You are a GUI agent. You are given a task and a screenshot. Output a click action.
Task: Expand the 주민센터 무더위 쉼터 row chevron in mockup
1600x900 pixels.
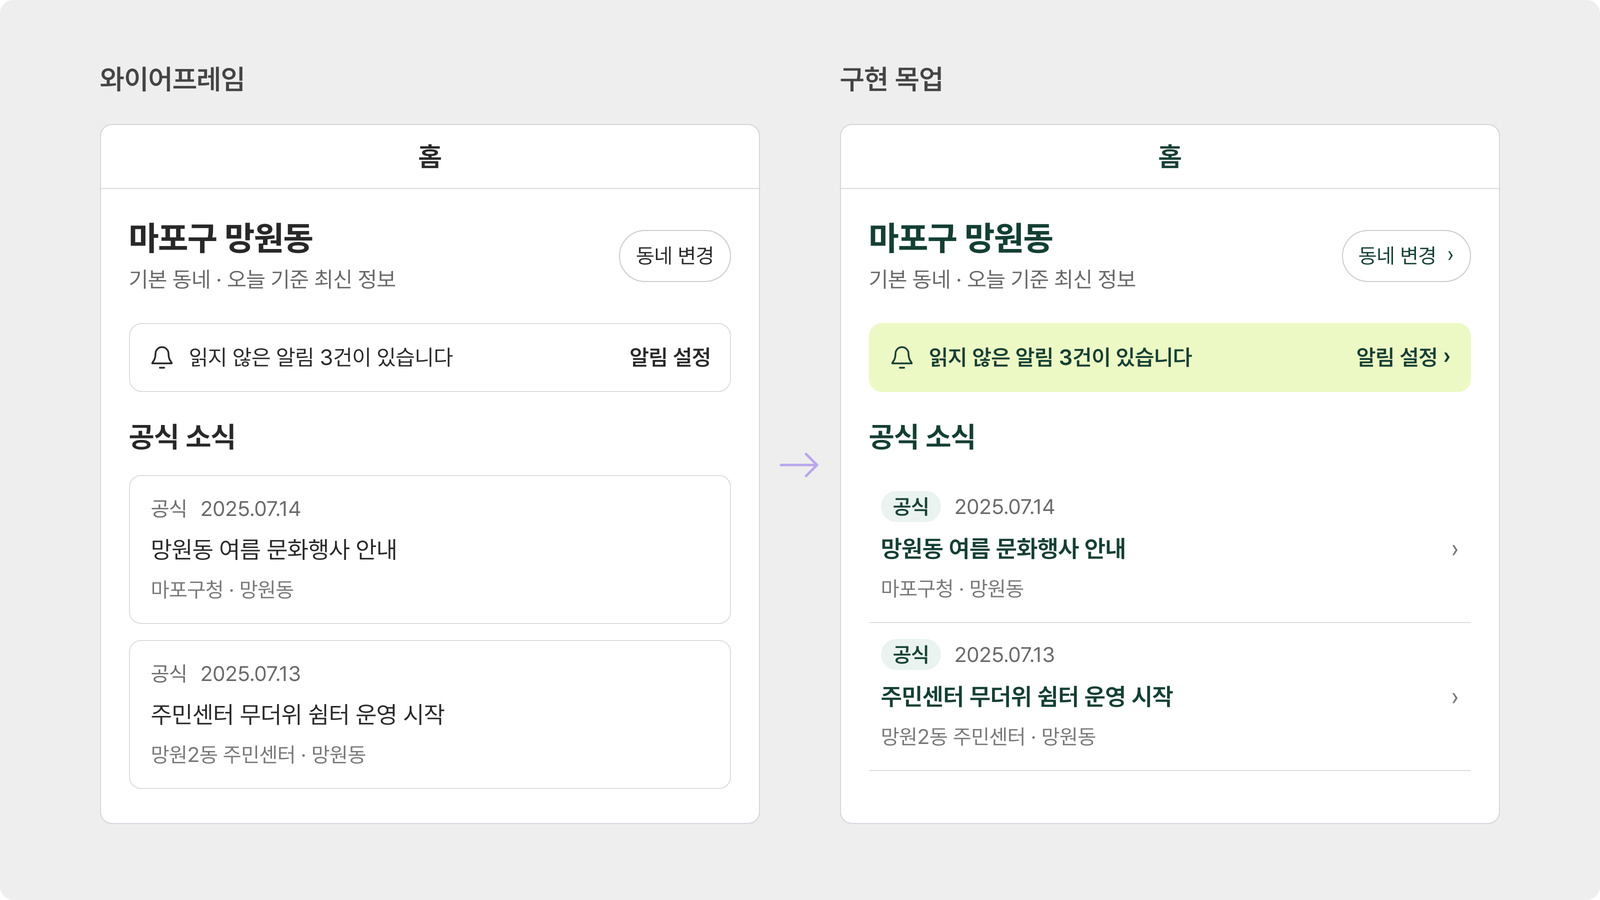1455,697
